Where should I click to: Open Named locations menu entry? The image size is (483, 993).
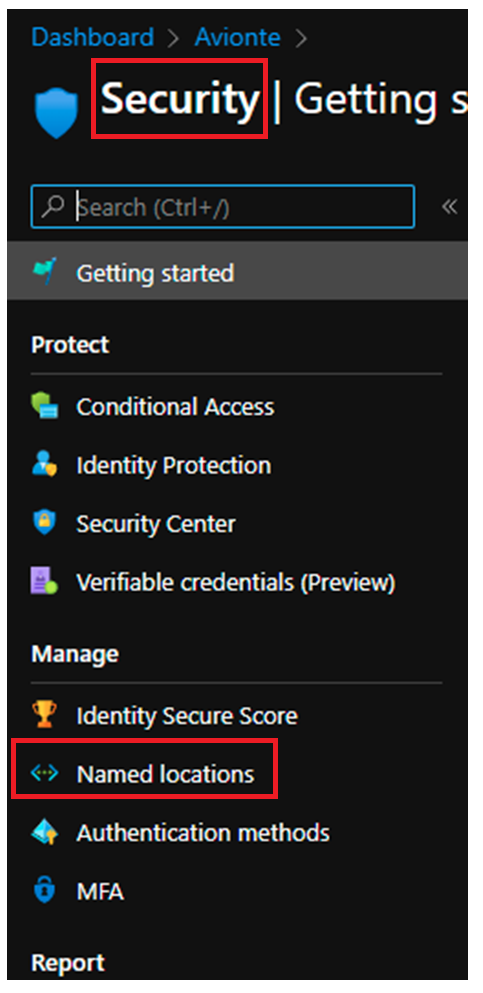[x=165, y=774]
